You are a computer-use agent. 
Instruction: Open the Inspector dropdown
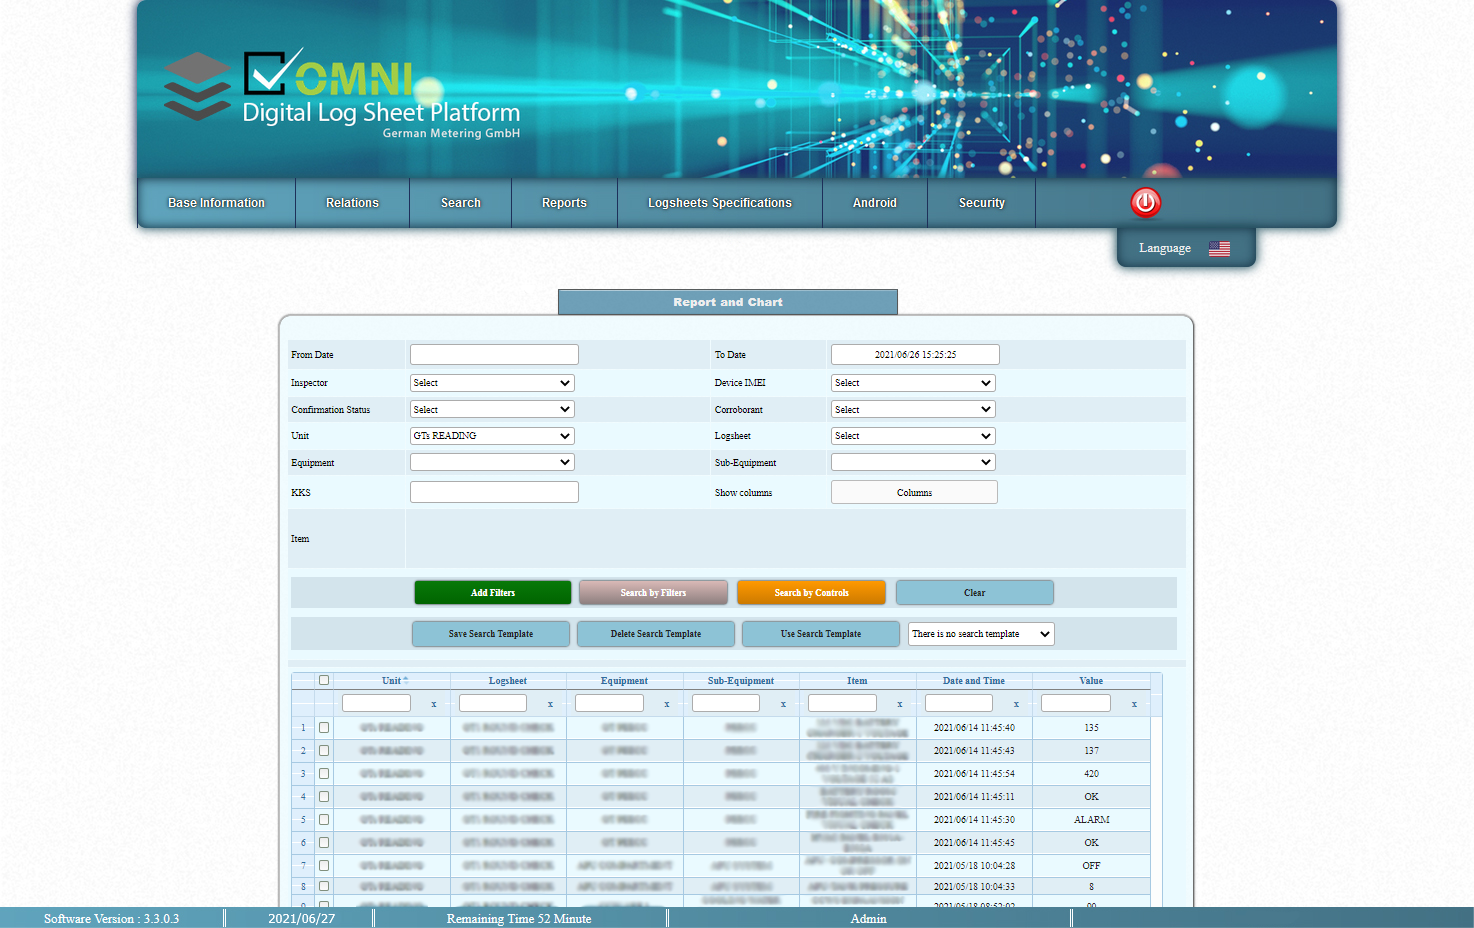tap(491, 382)
